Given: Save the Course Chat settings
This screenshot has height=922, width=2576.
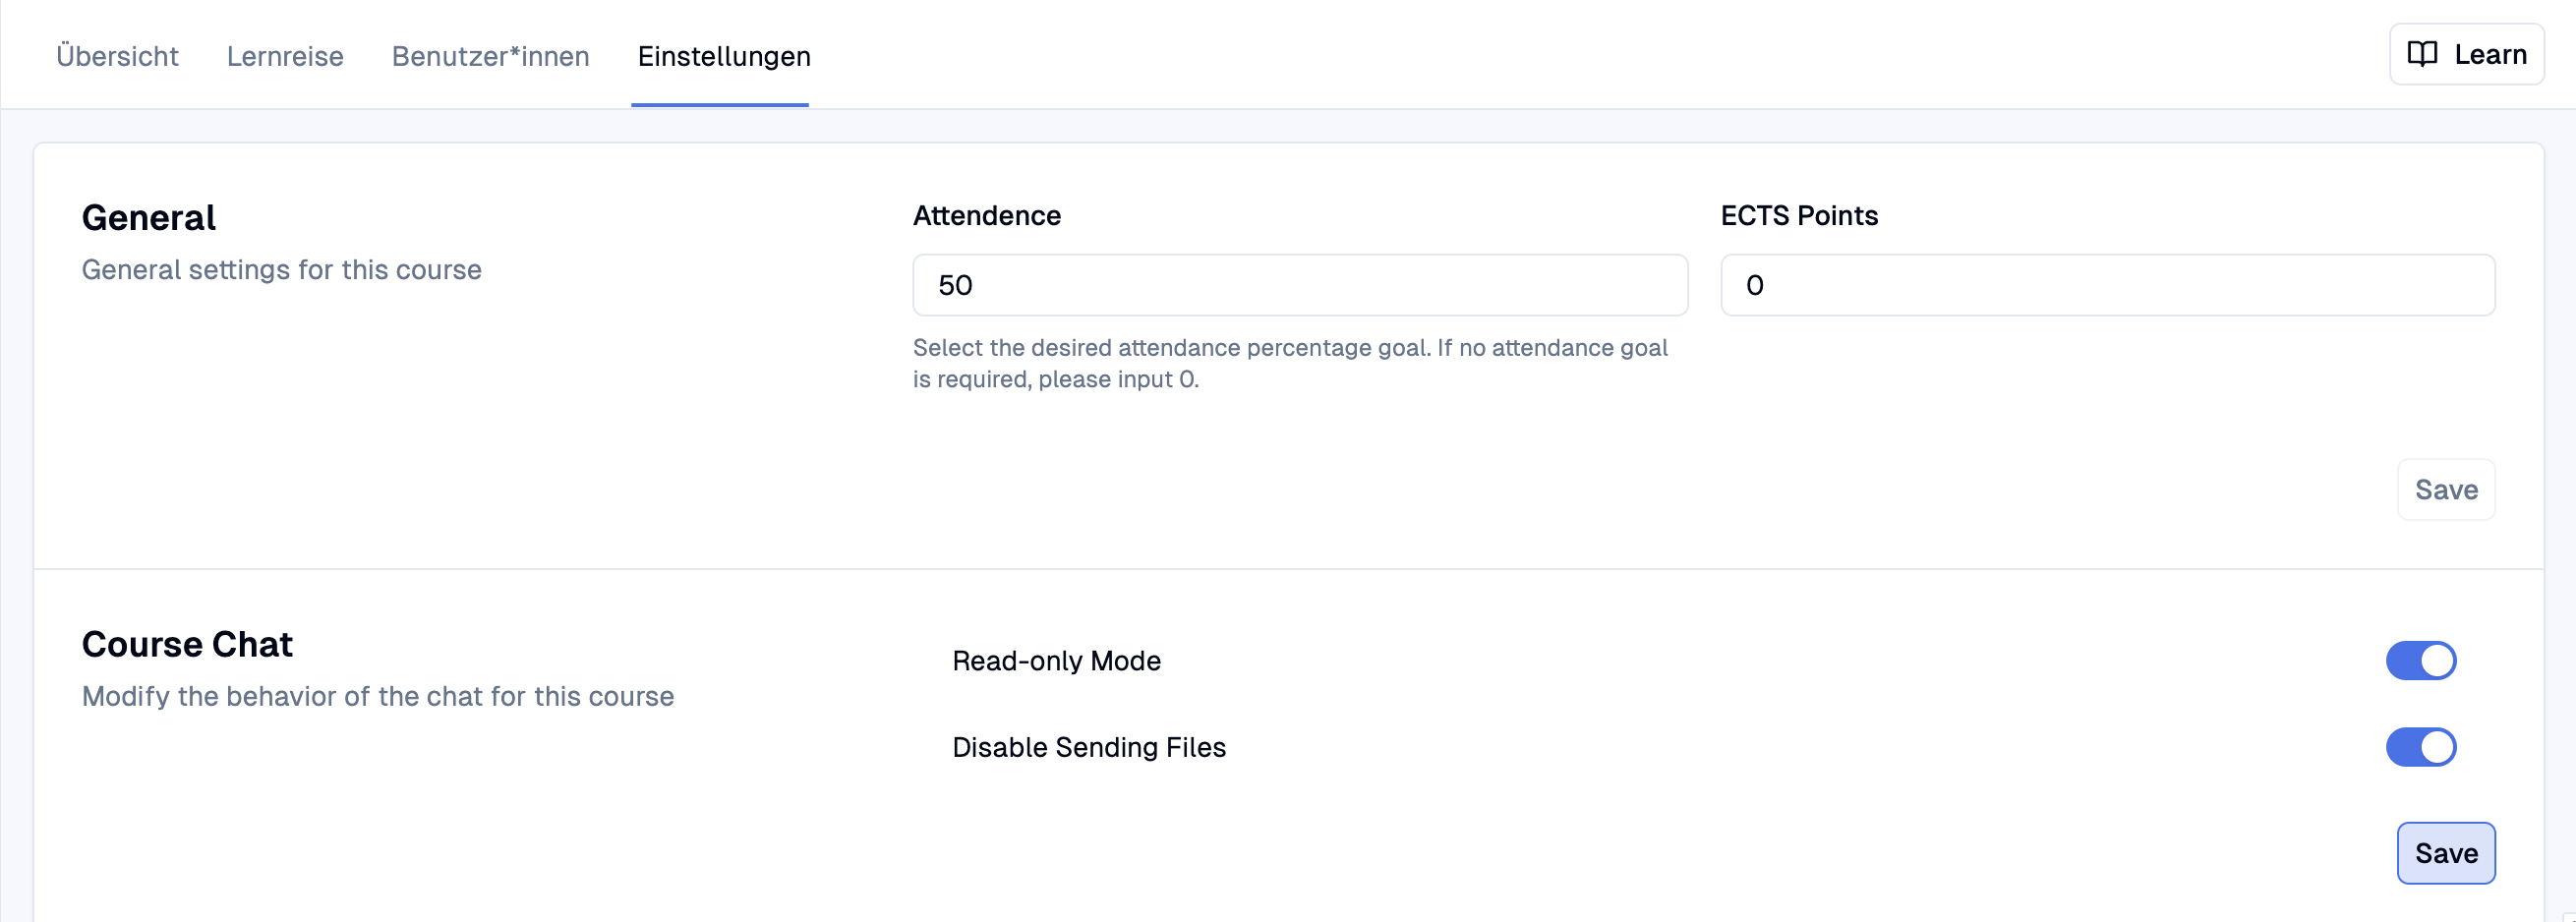Looking at the screenshot, I should pyautogui.click(x=2446, y=853).
